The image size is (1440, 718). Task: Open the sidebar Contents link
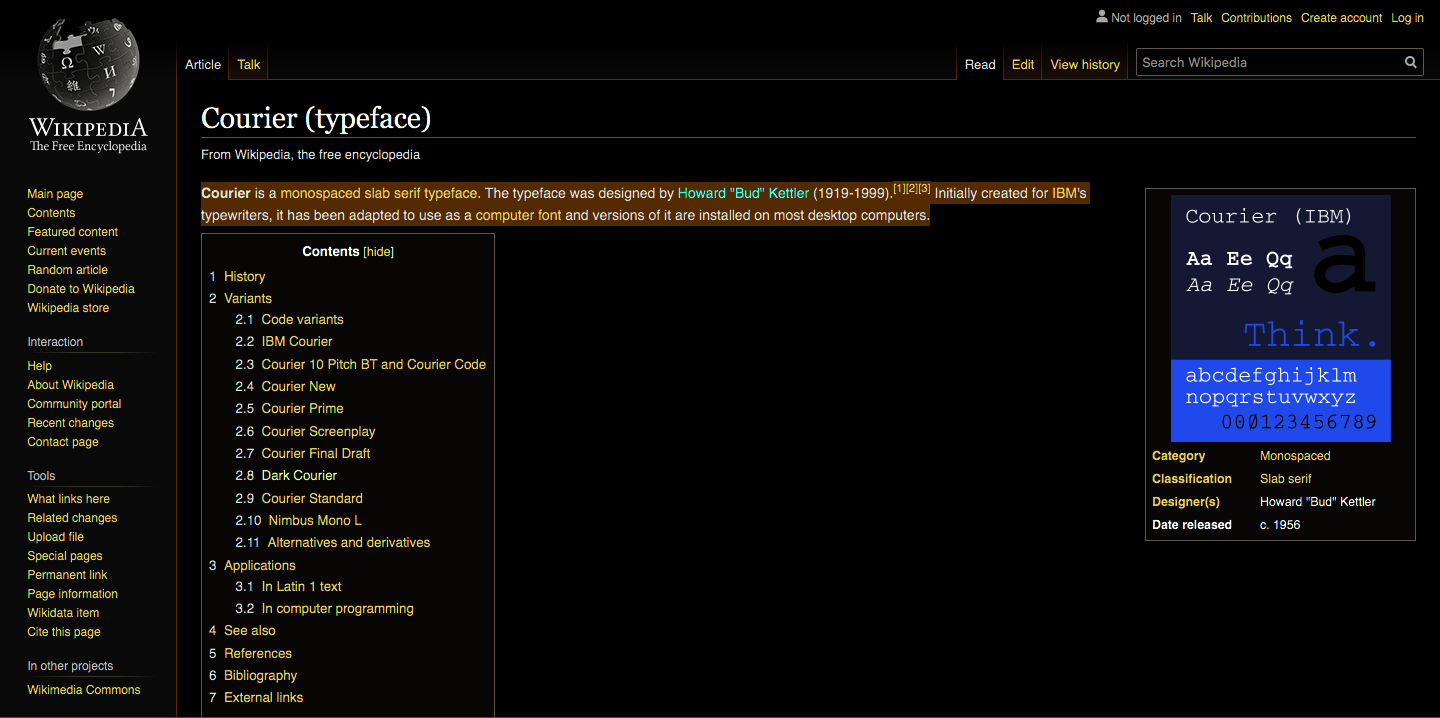[x=51, y=213]
